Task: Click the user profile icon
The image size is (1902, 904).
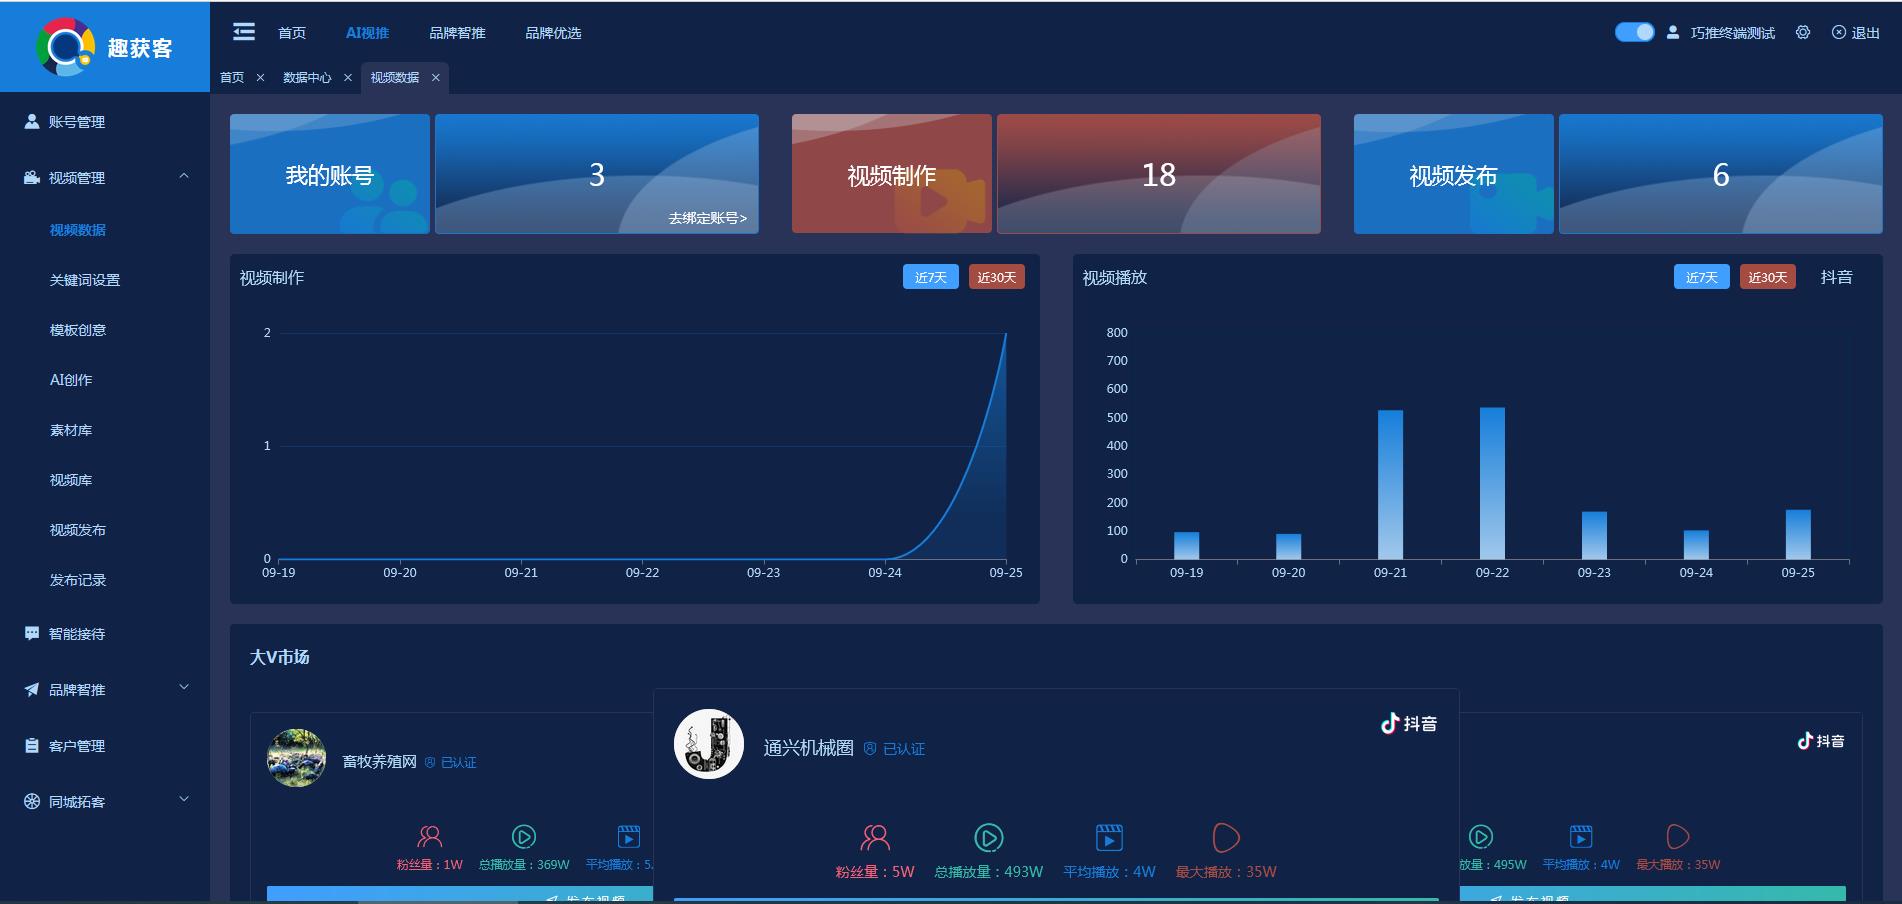Action: (x=1673, y=32)
